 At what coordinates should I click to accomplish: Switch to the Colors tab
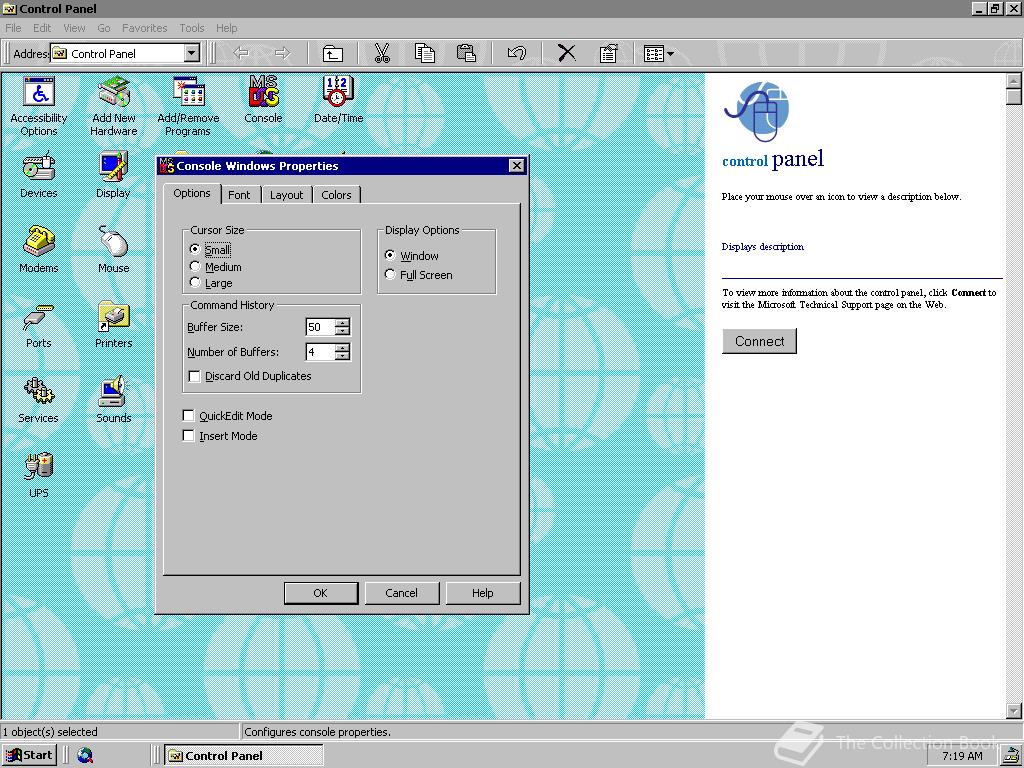336,195
